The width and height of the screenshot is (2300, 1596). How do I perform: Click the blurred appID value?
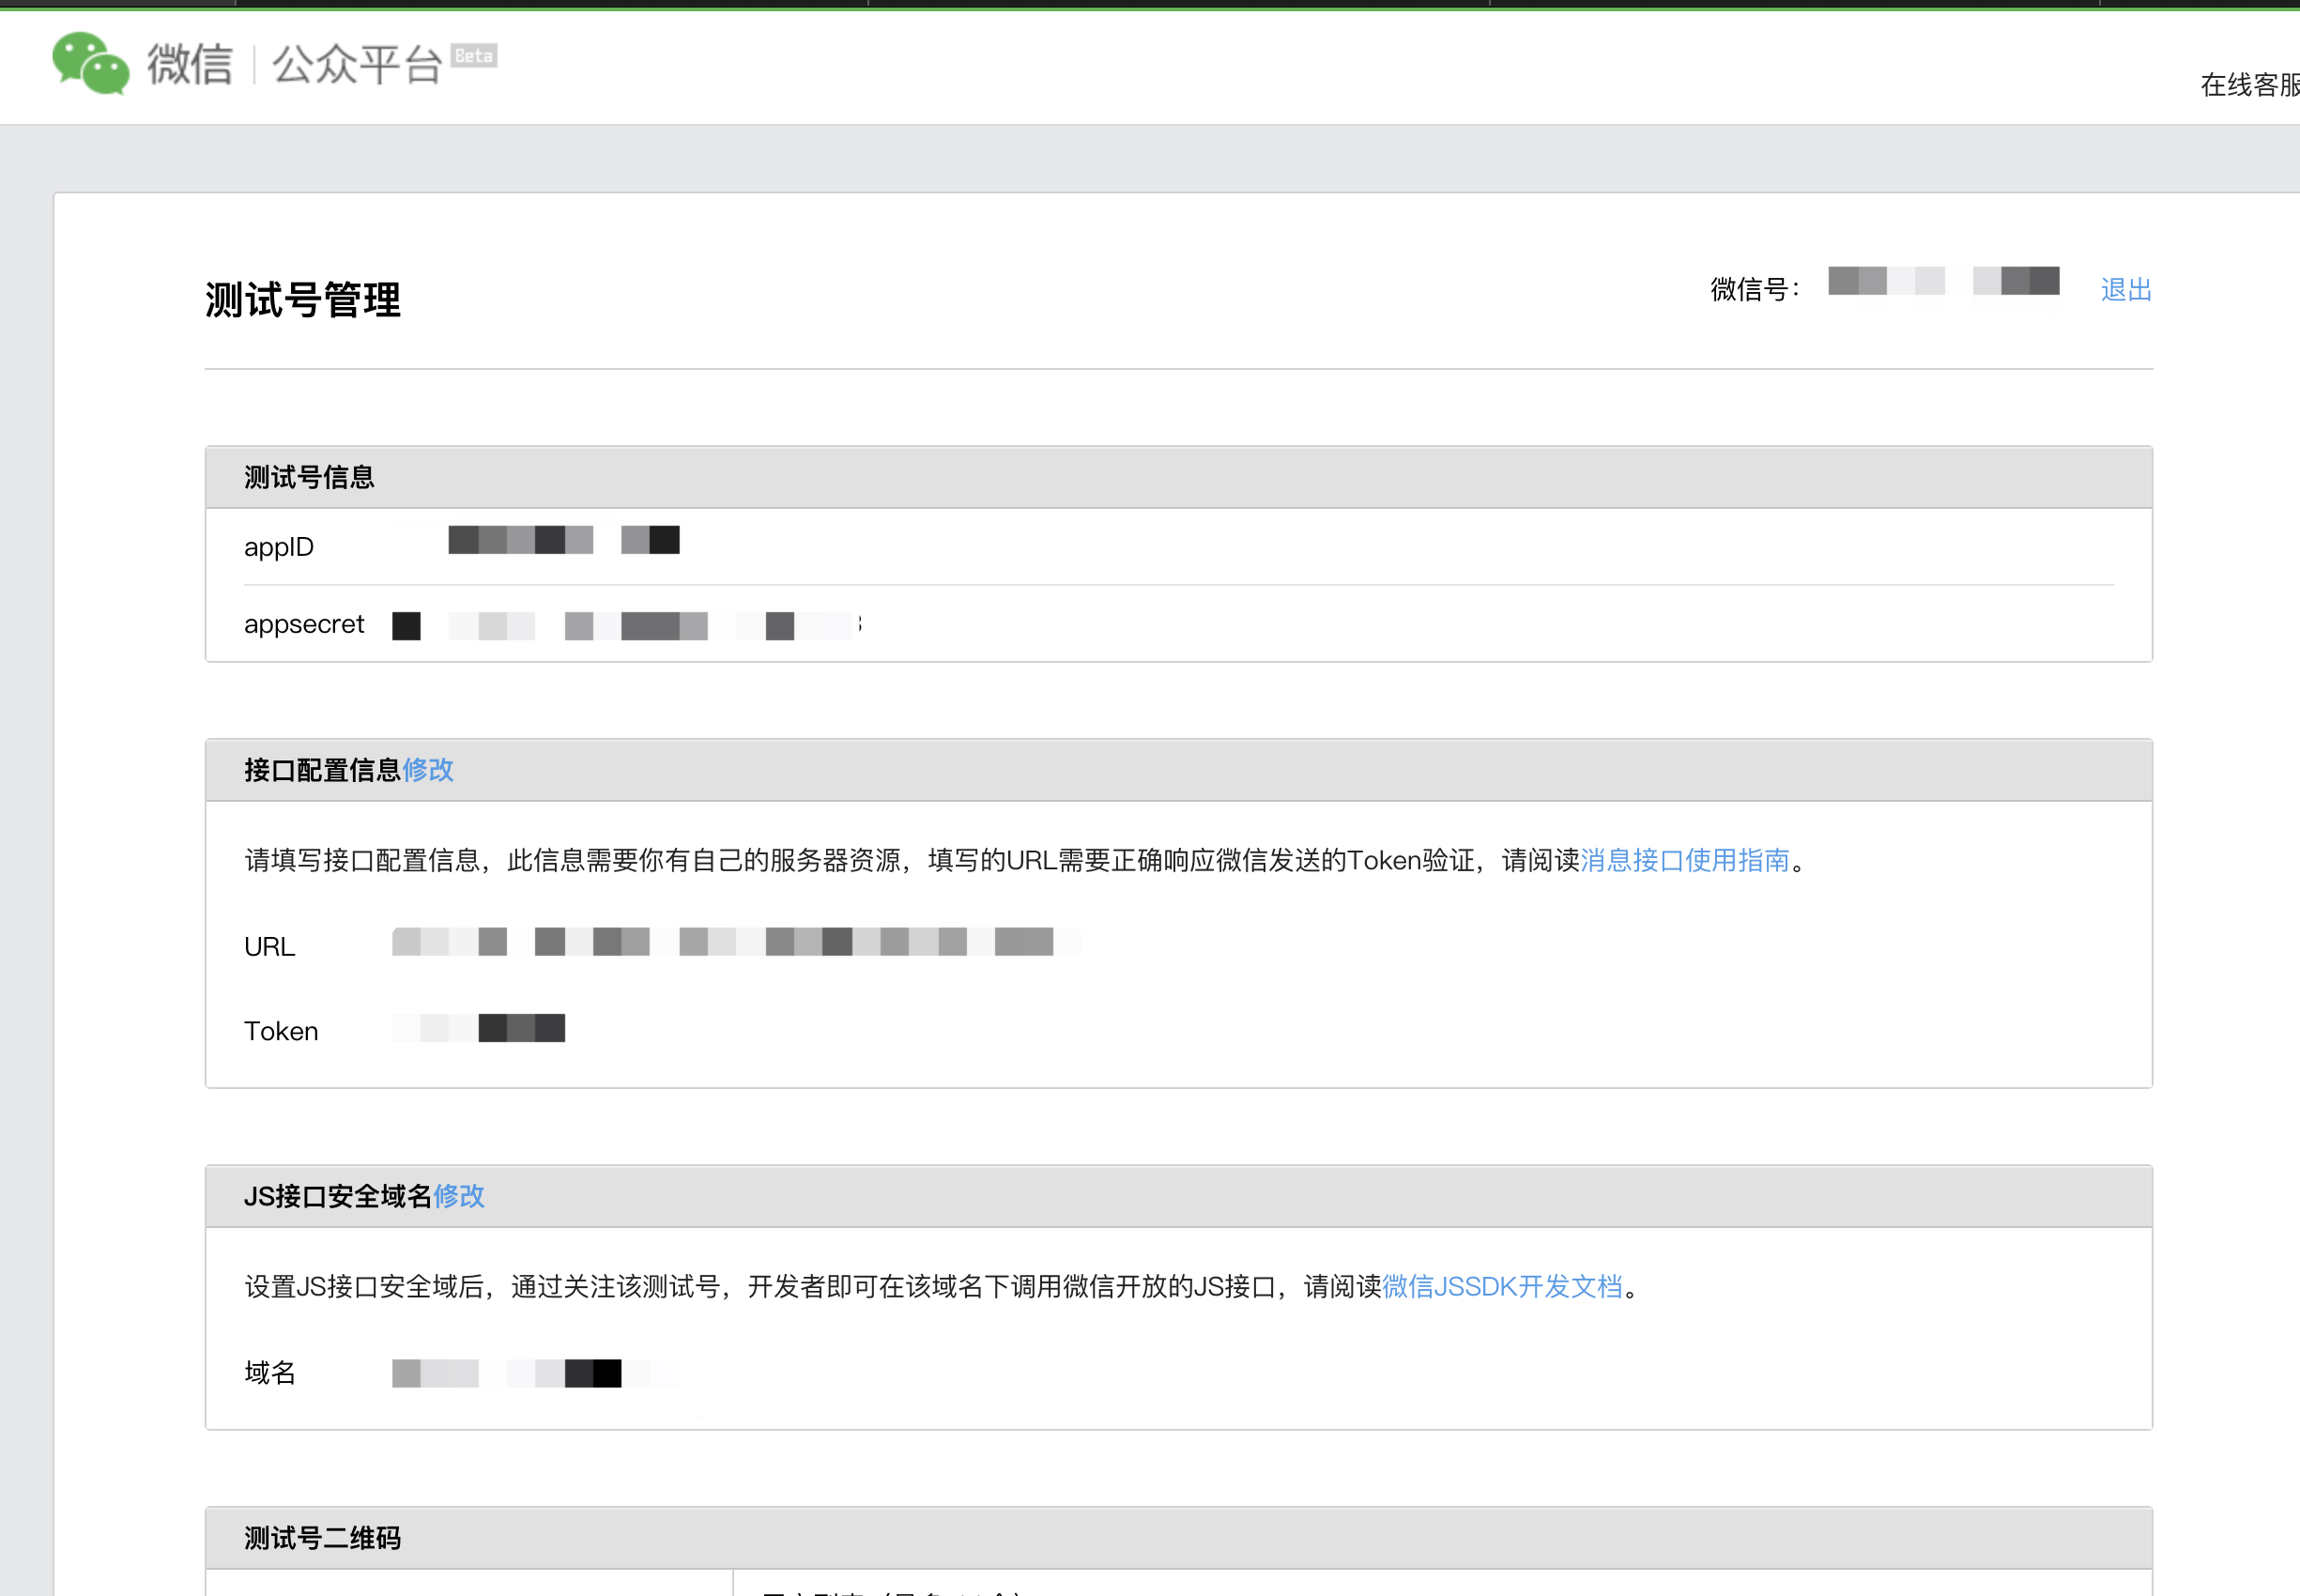(563, 540)
